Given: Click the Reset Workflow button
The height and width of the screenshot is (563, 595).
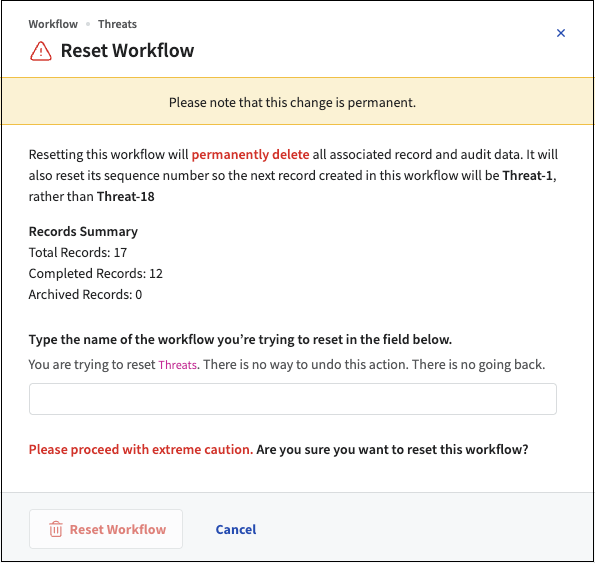Looking at the screenshot, I should coord(106,529).
